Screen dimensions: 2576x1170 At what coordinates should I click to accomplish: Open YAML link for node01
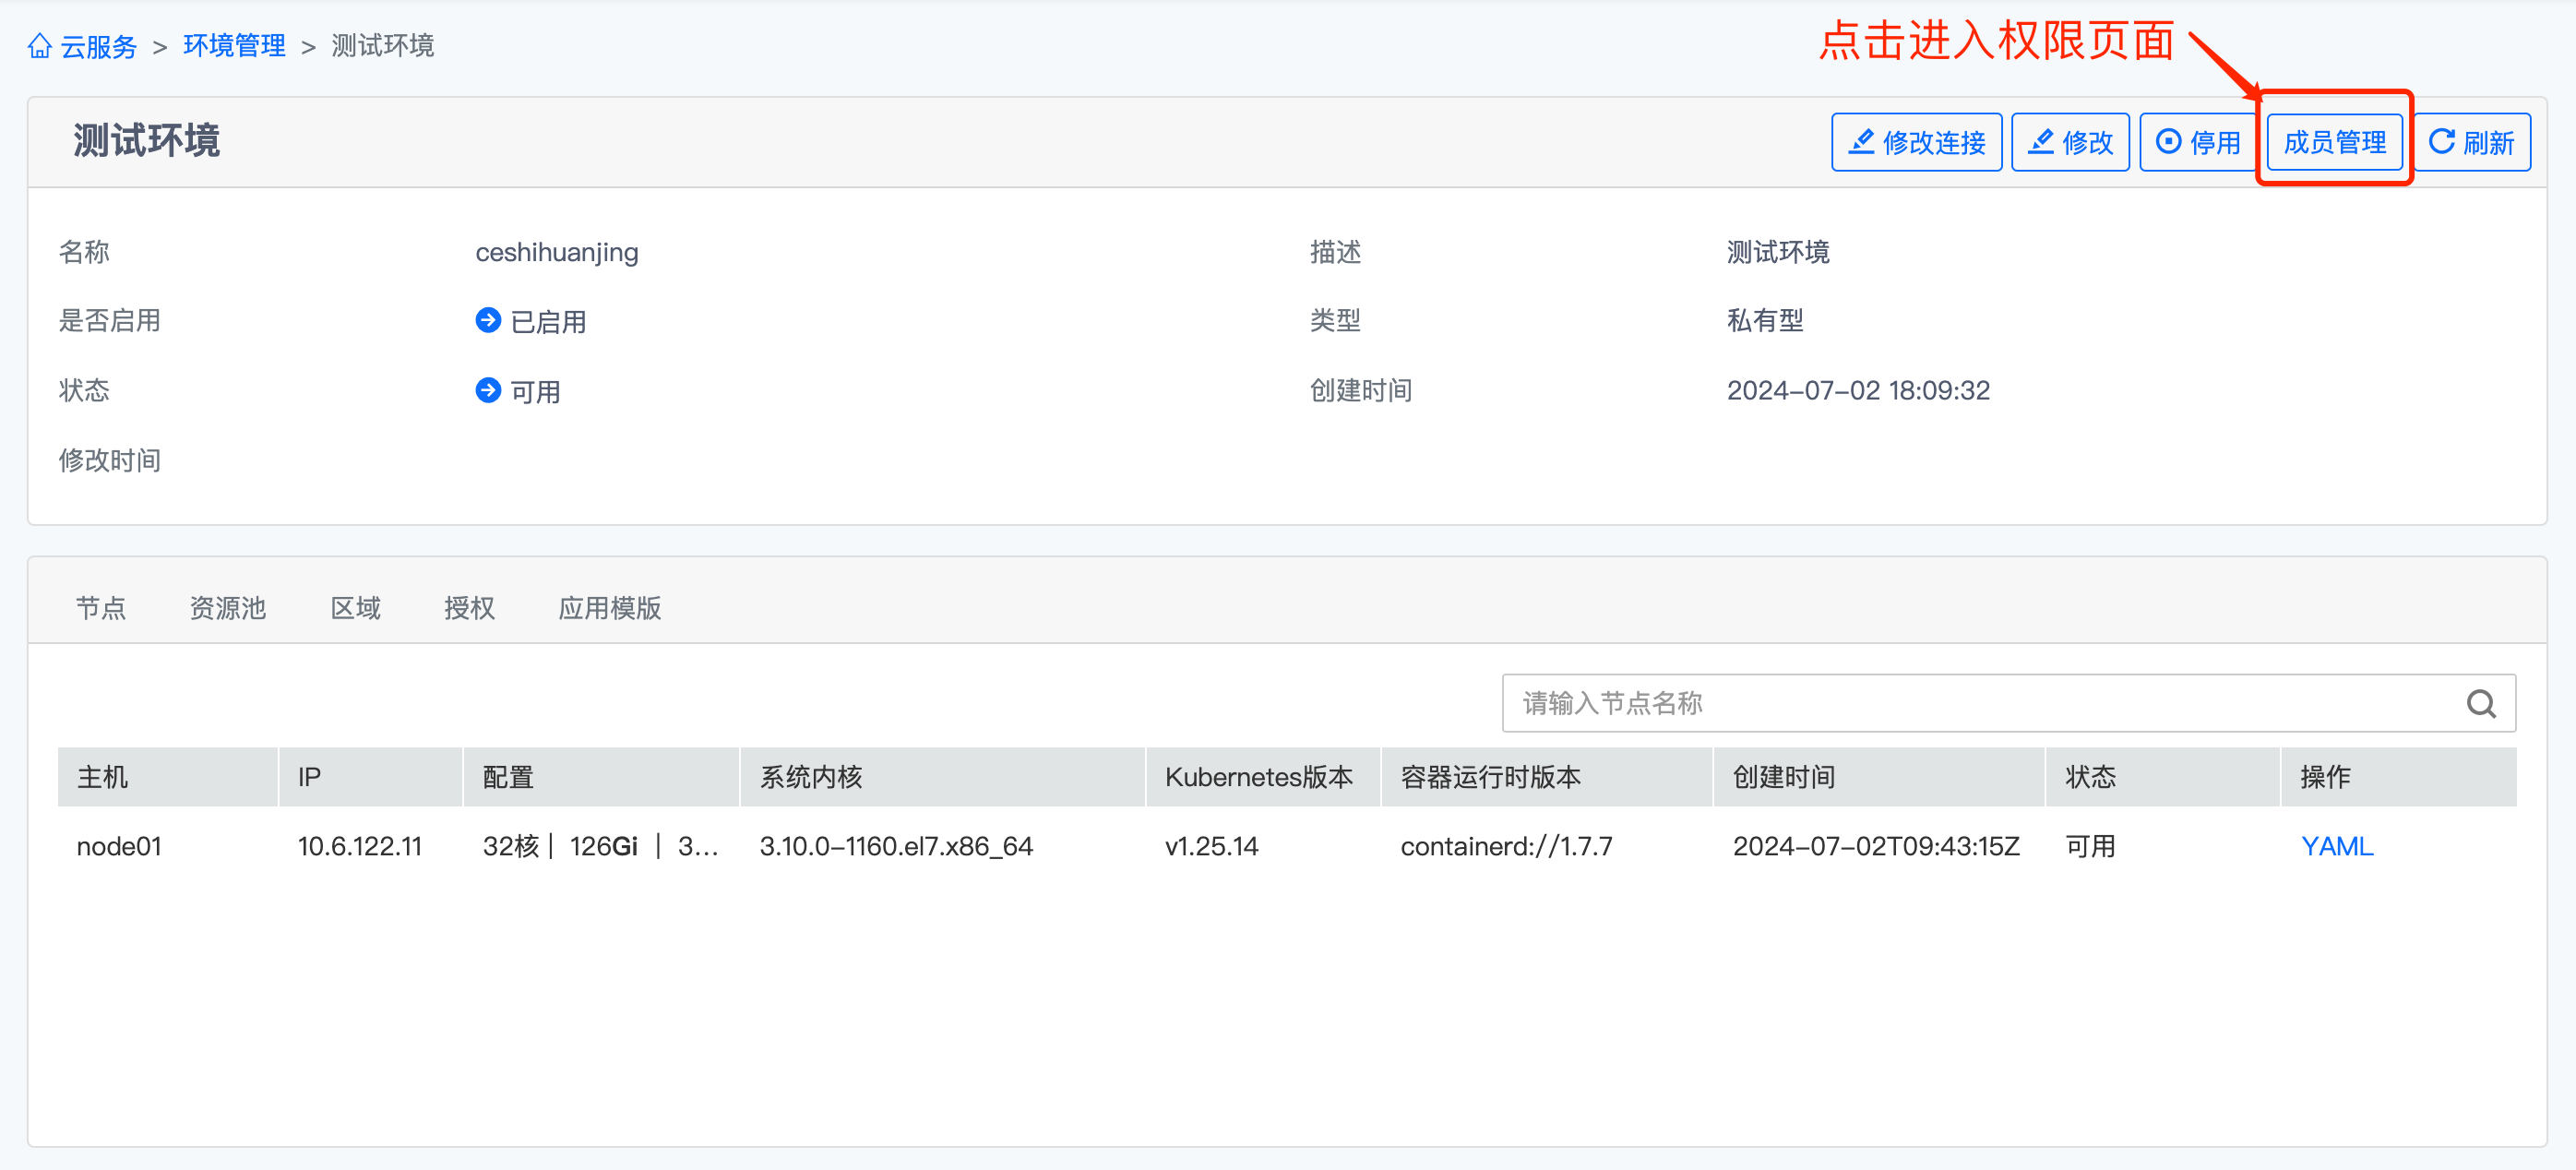point(2337,847)
